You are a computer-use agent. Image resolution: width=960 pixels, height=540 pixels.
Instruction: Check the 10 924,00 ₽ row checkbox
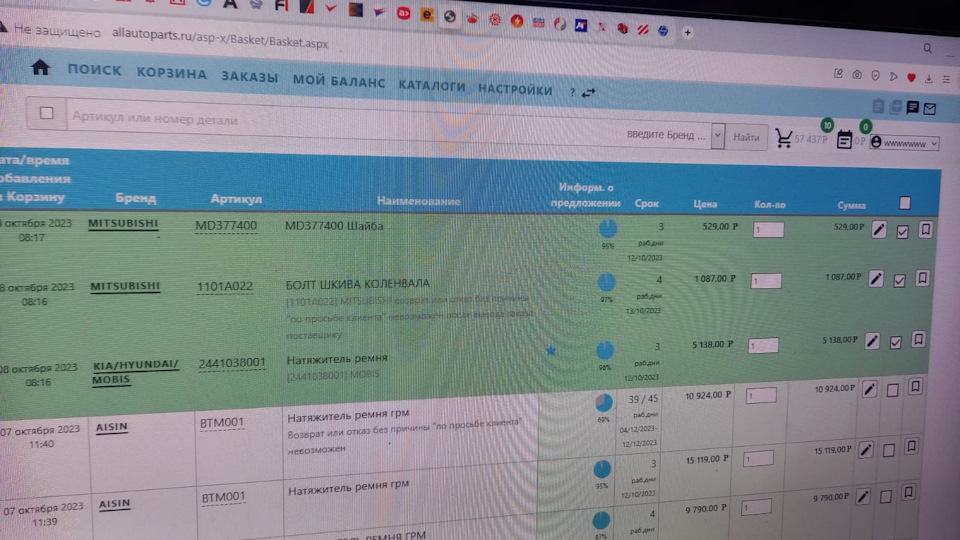pyautogui.click(x=892, y=390)
